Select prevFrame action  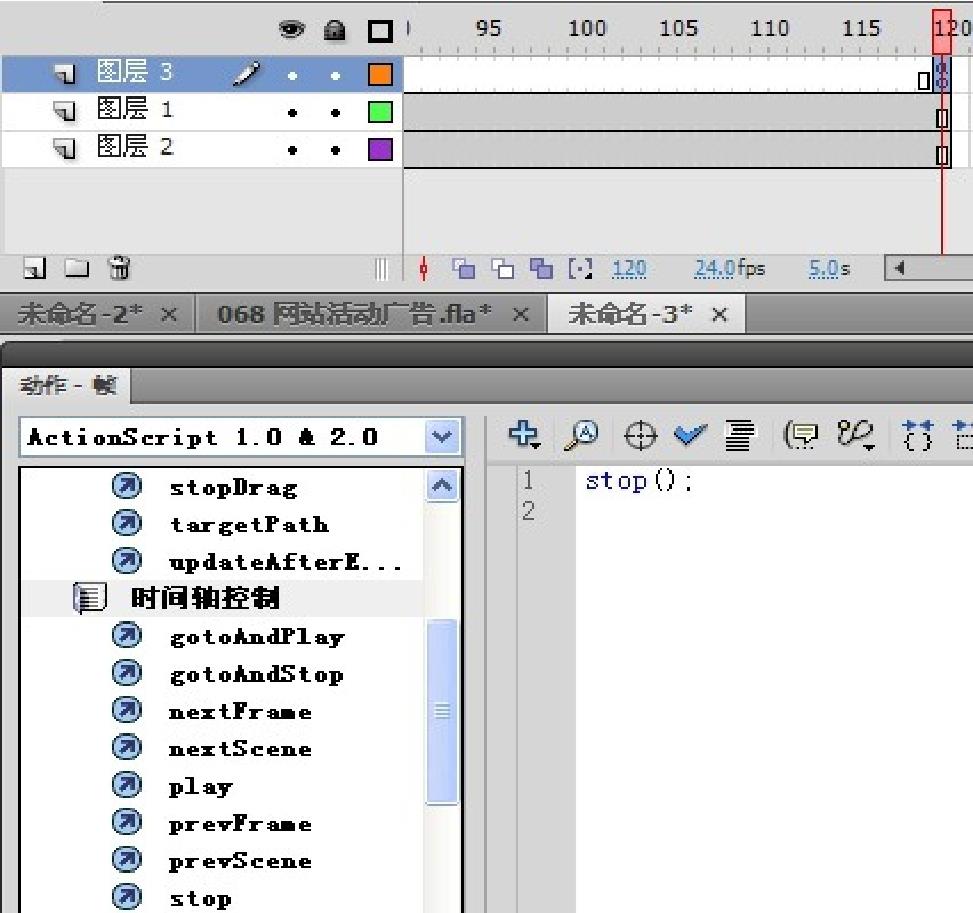pos(240,824)
